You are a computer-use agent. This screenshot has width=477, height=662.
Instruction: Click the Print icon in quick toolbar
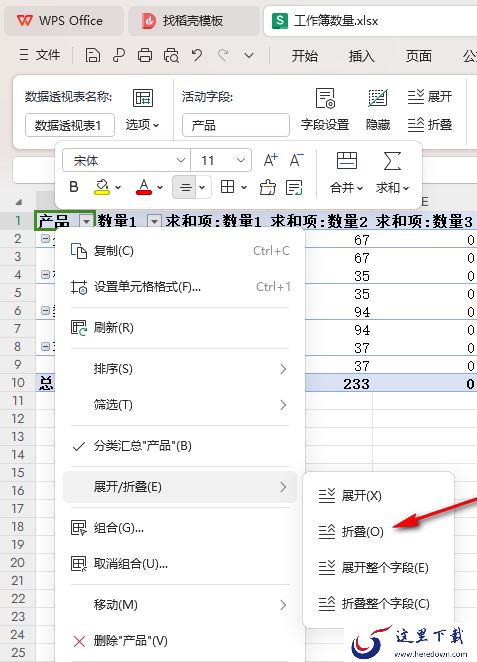pos(145,55)
